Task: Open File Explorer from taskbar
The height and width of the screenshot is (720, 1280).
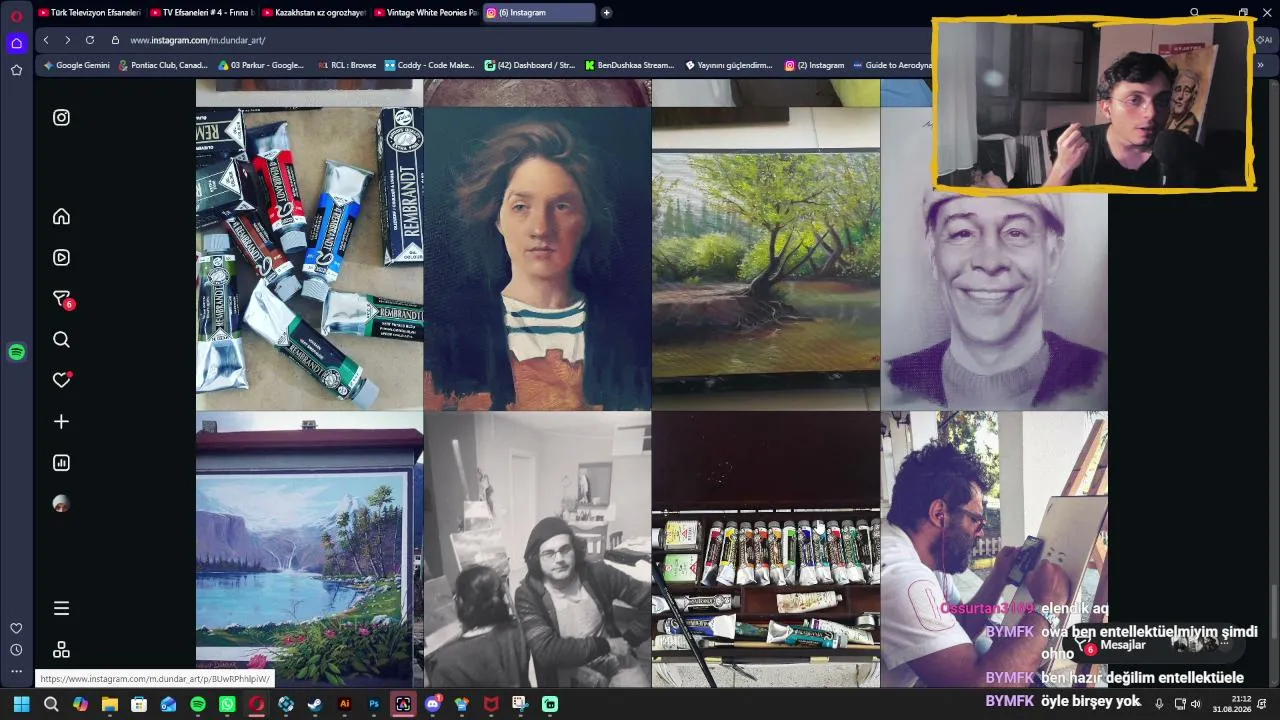Action: pyautogui.click(x=110, y=704)
